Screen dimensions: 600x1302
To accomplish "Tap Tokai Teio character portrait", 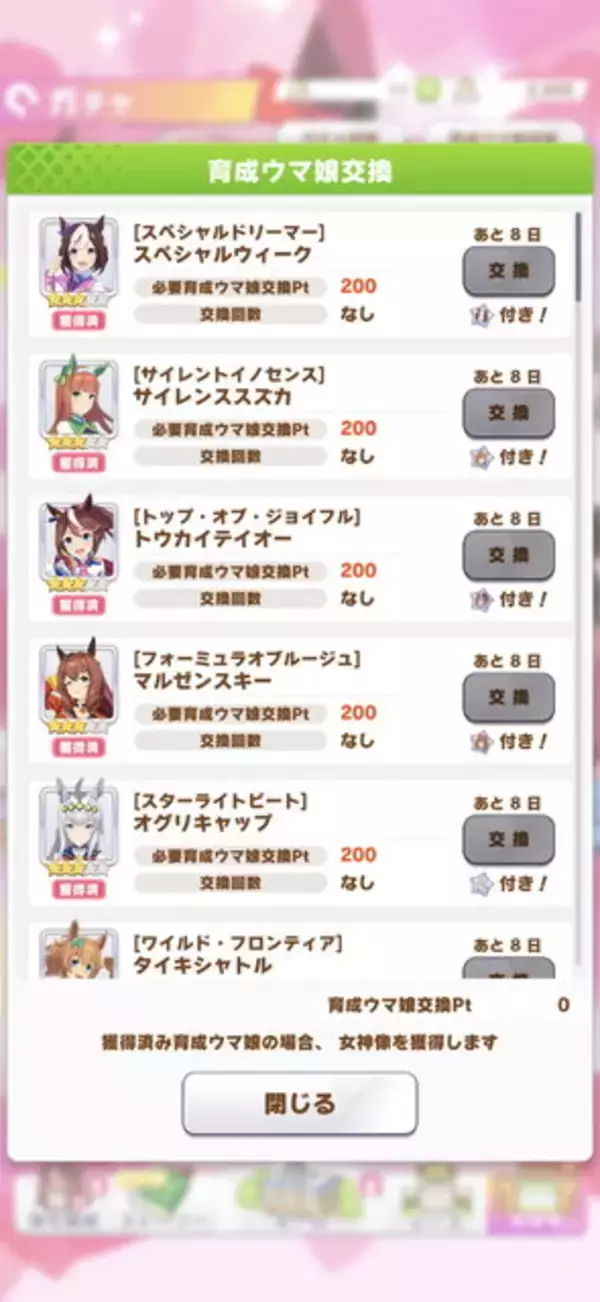I will (x=78, y=544).
